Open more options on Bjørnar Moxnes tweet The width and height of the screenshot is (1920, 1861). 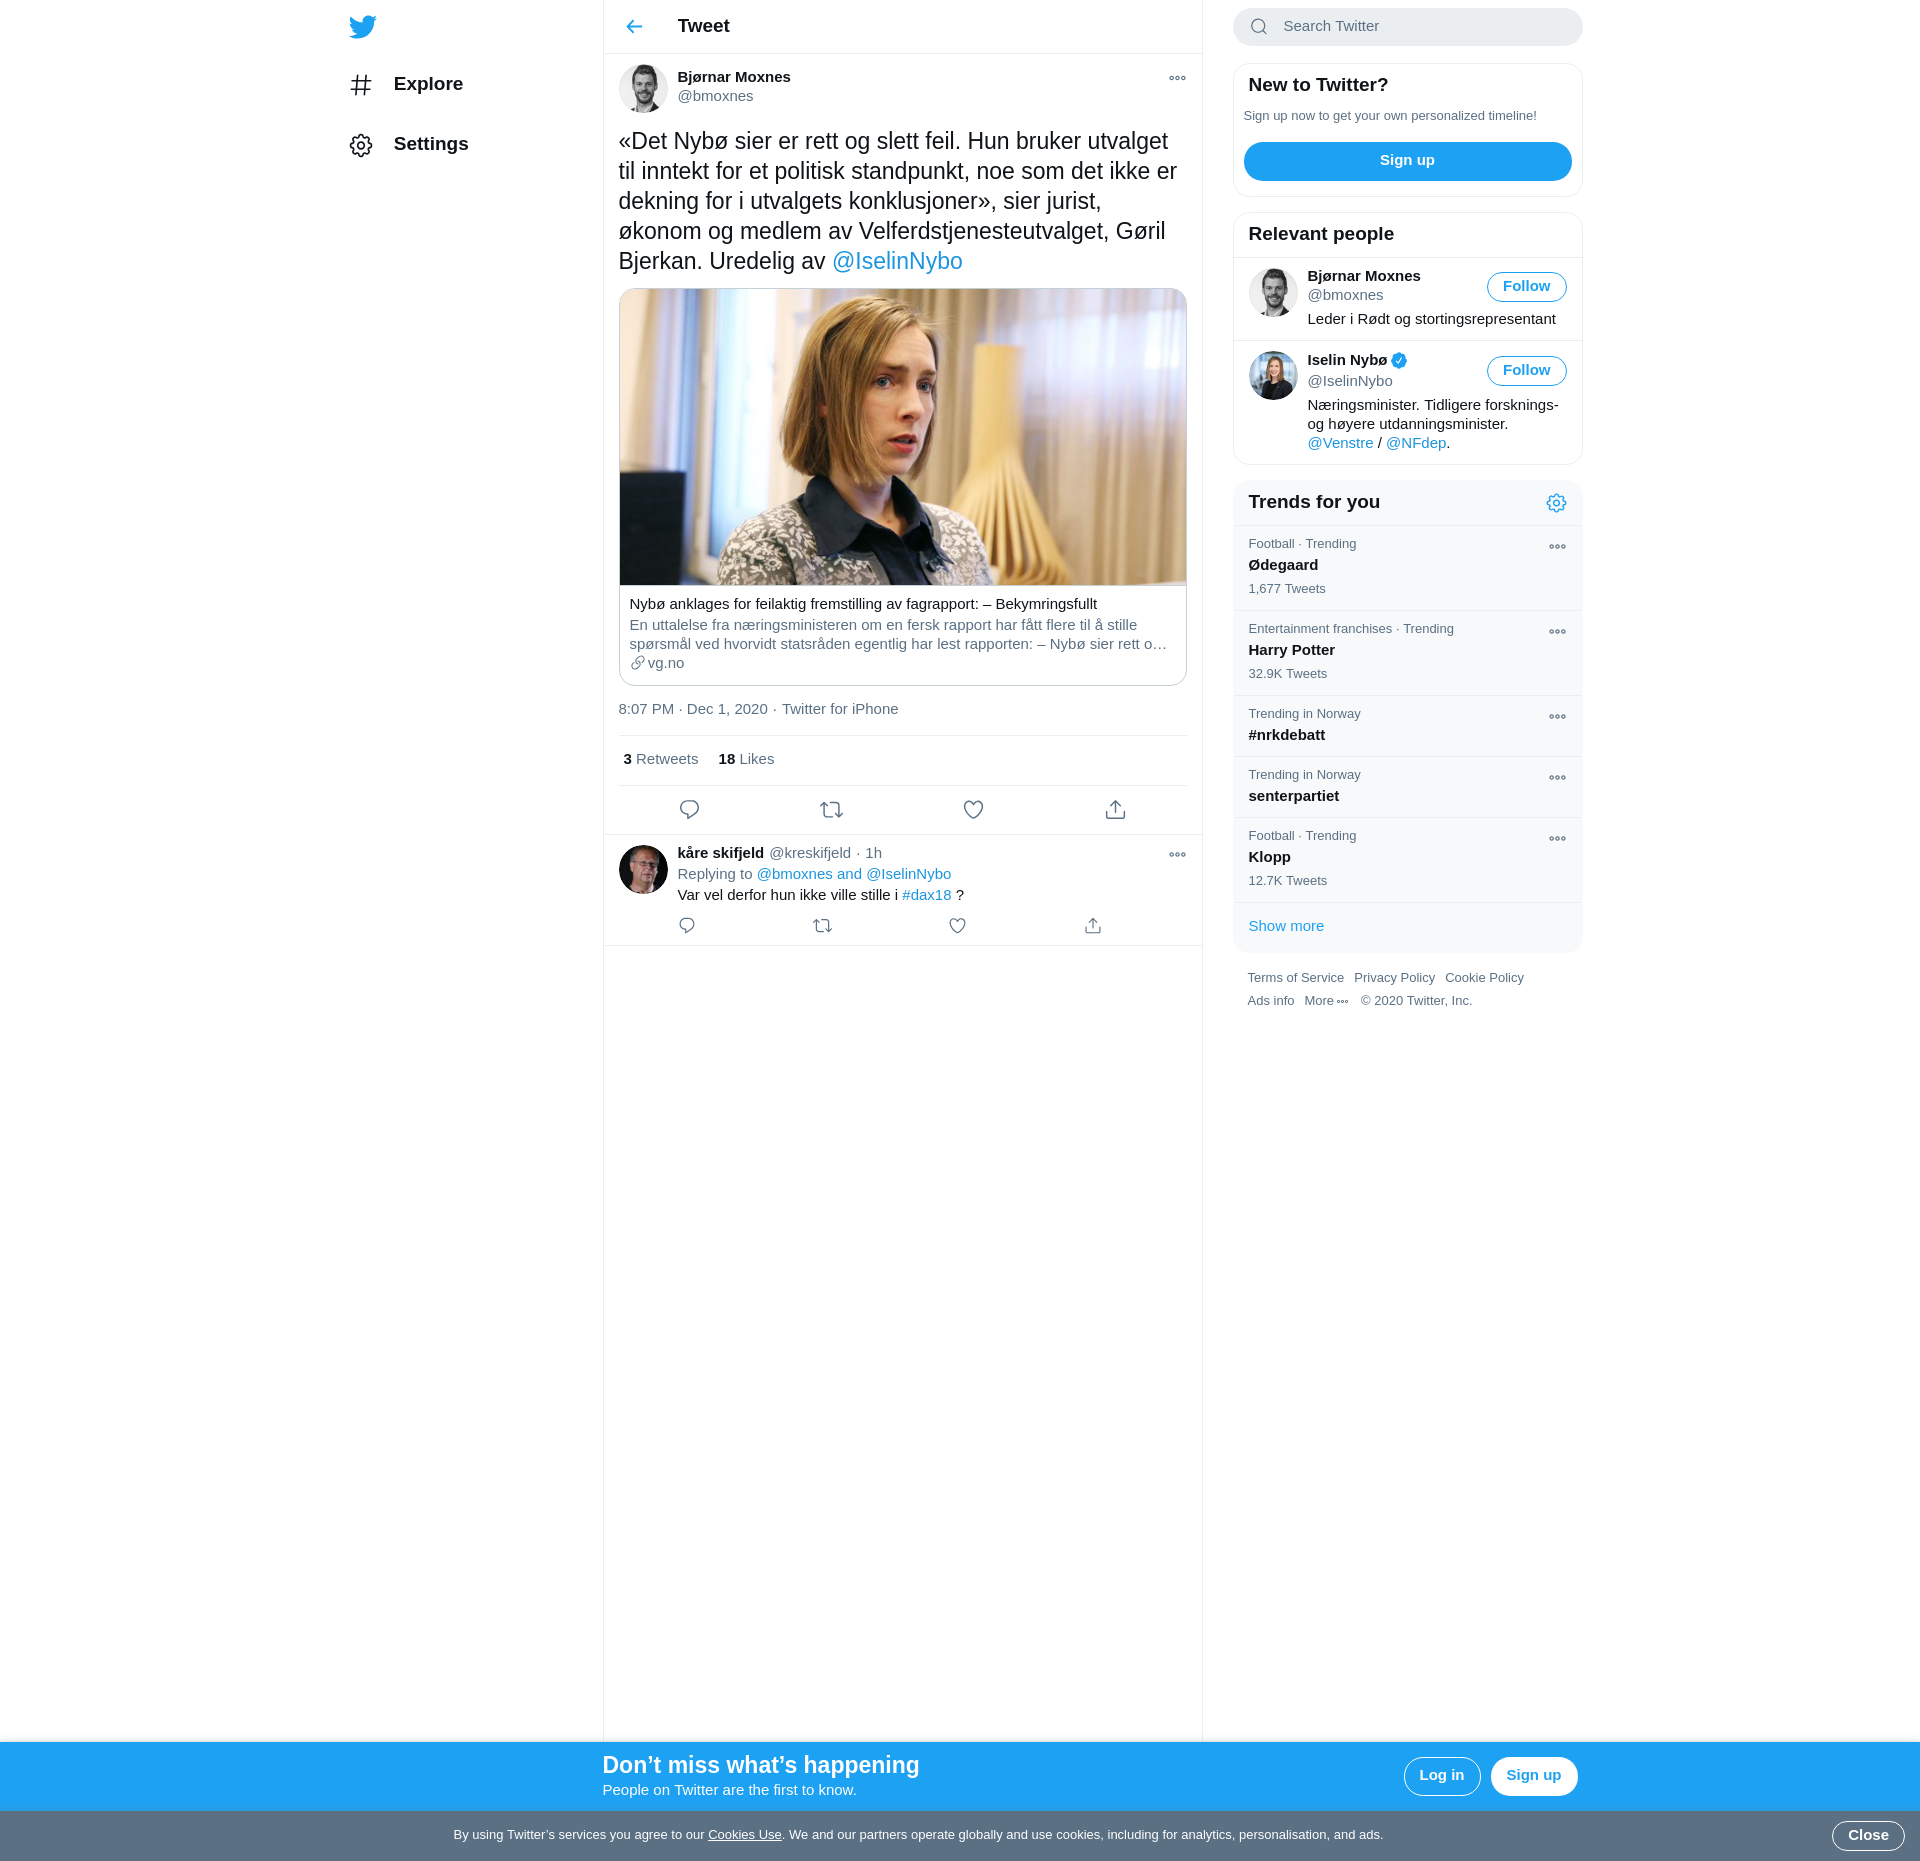coord(1177,78)
